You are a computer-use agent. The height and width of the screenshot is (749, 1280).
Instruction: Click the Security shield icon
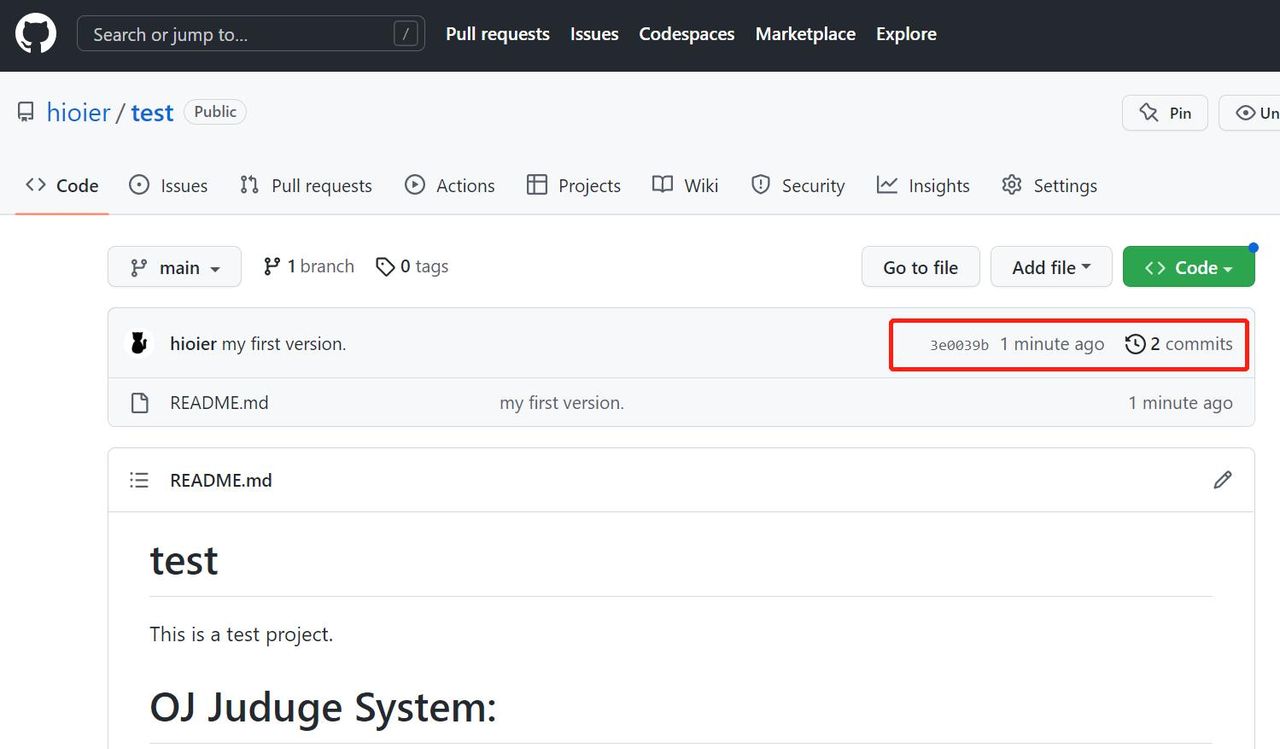761,185
